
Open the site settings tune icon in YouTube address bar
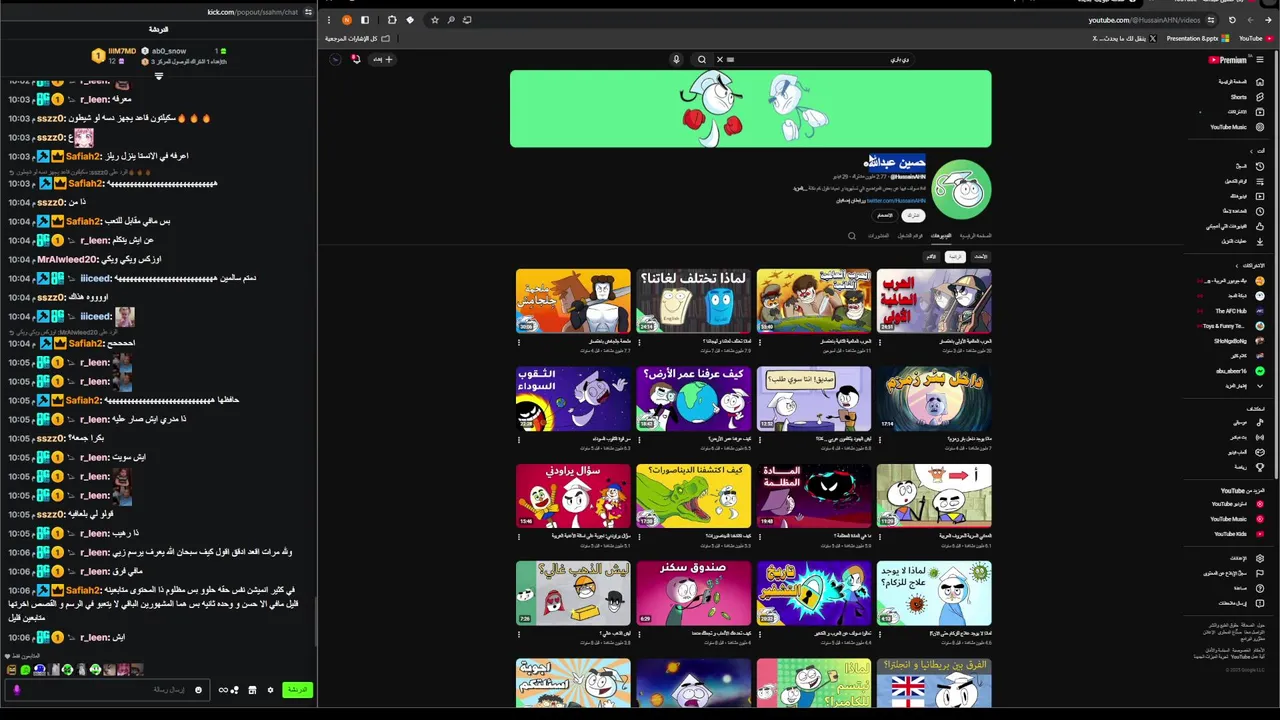point(1211,20)
